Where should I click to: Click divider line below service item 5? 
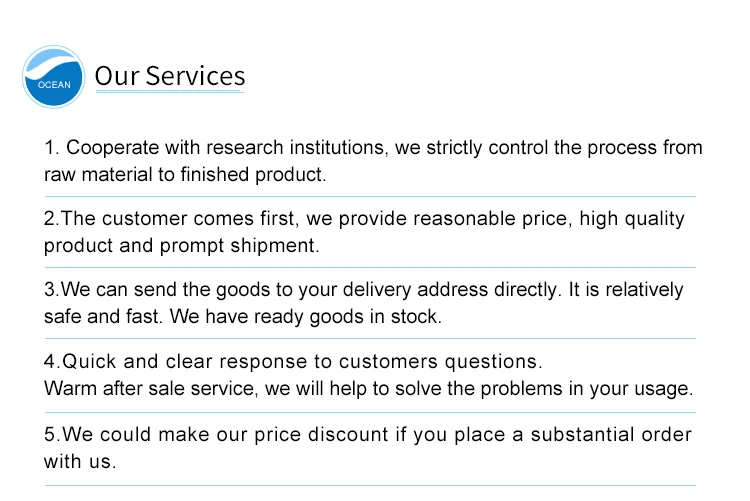(x=369, y=485)
